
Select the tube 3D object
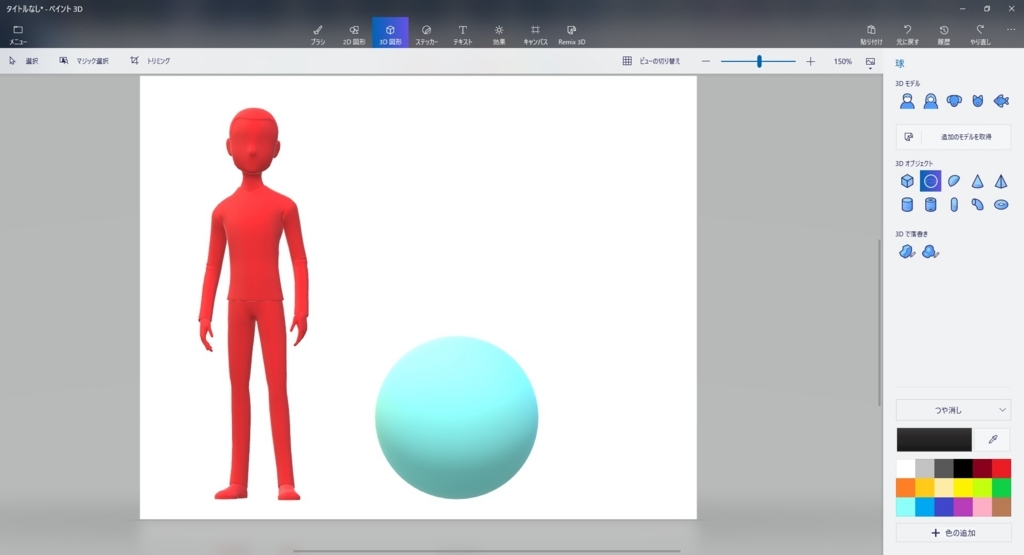pyautogui.click(x=931, y=205)
